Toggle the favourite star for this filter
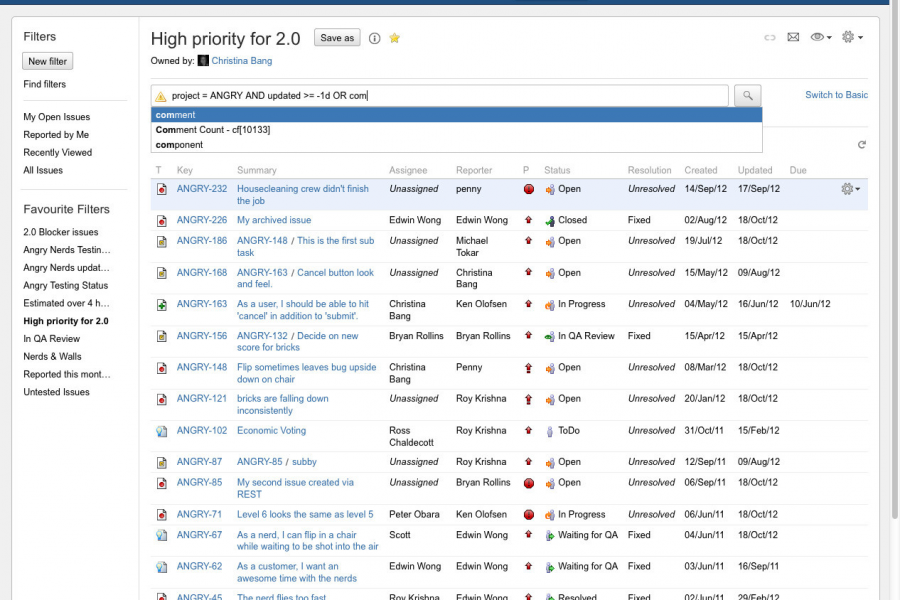The height and width of the screenshot is (600, 900). [394, 38]
